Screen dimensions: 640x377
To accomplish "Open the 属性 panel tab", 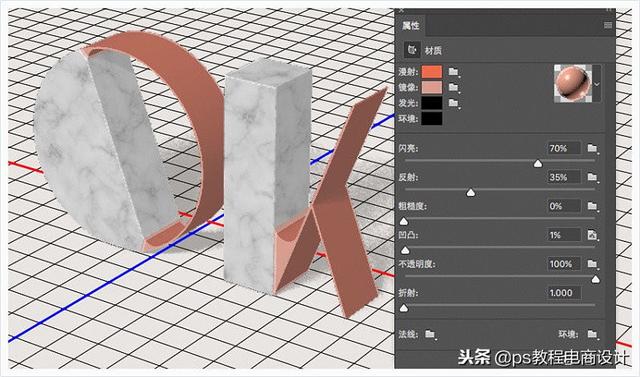I will pyautogui.click(x=410, y=26).
